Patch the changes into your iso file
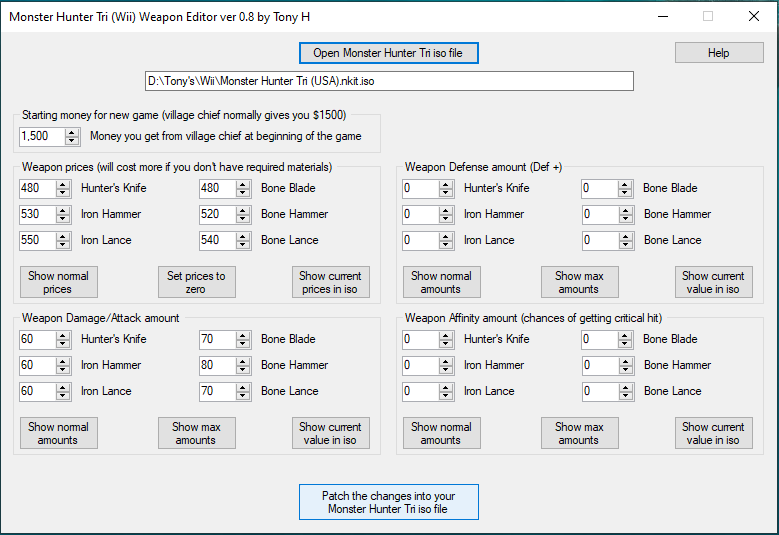This screenshot has height=535, width=779. pos(388,502)
